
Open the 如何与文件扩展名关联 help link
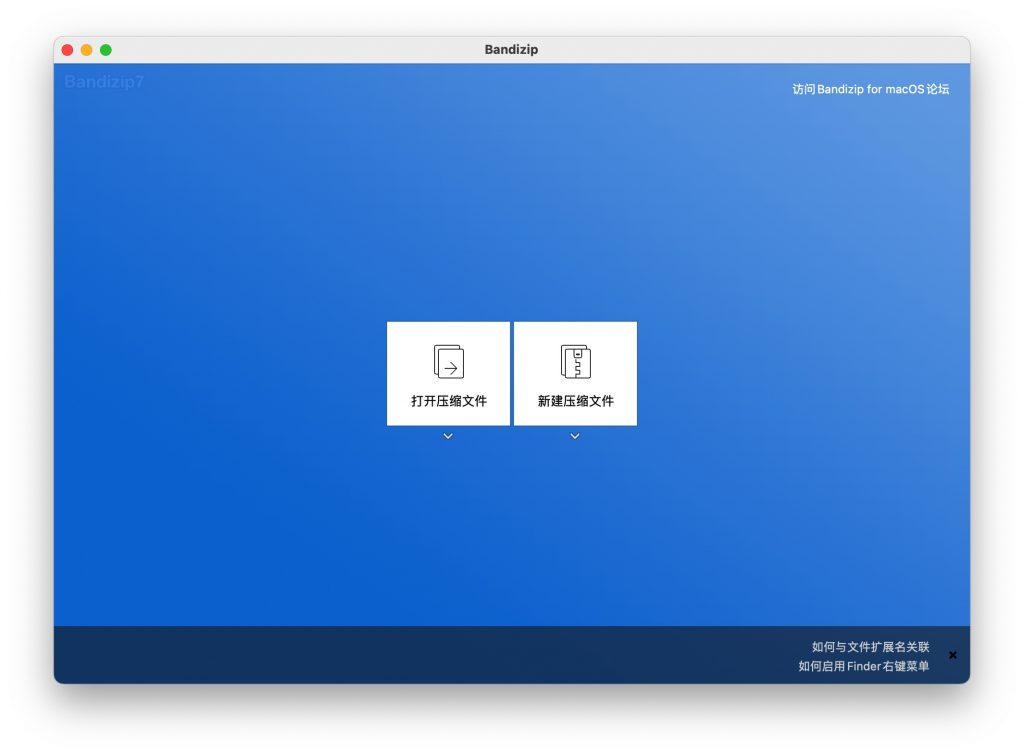coord(870,647)
